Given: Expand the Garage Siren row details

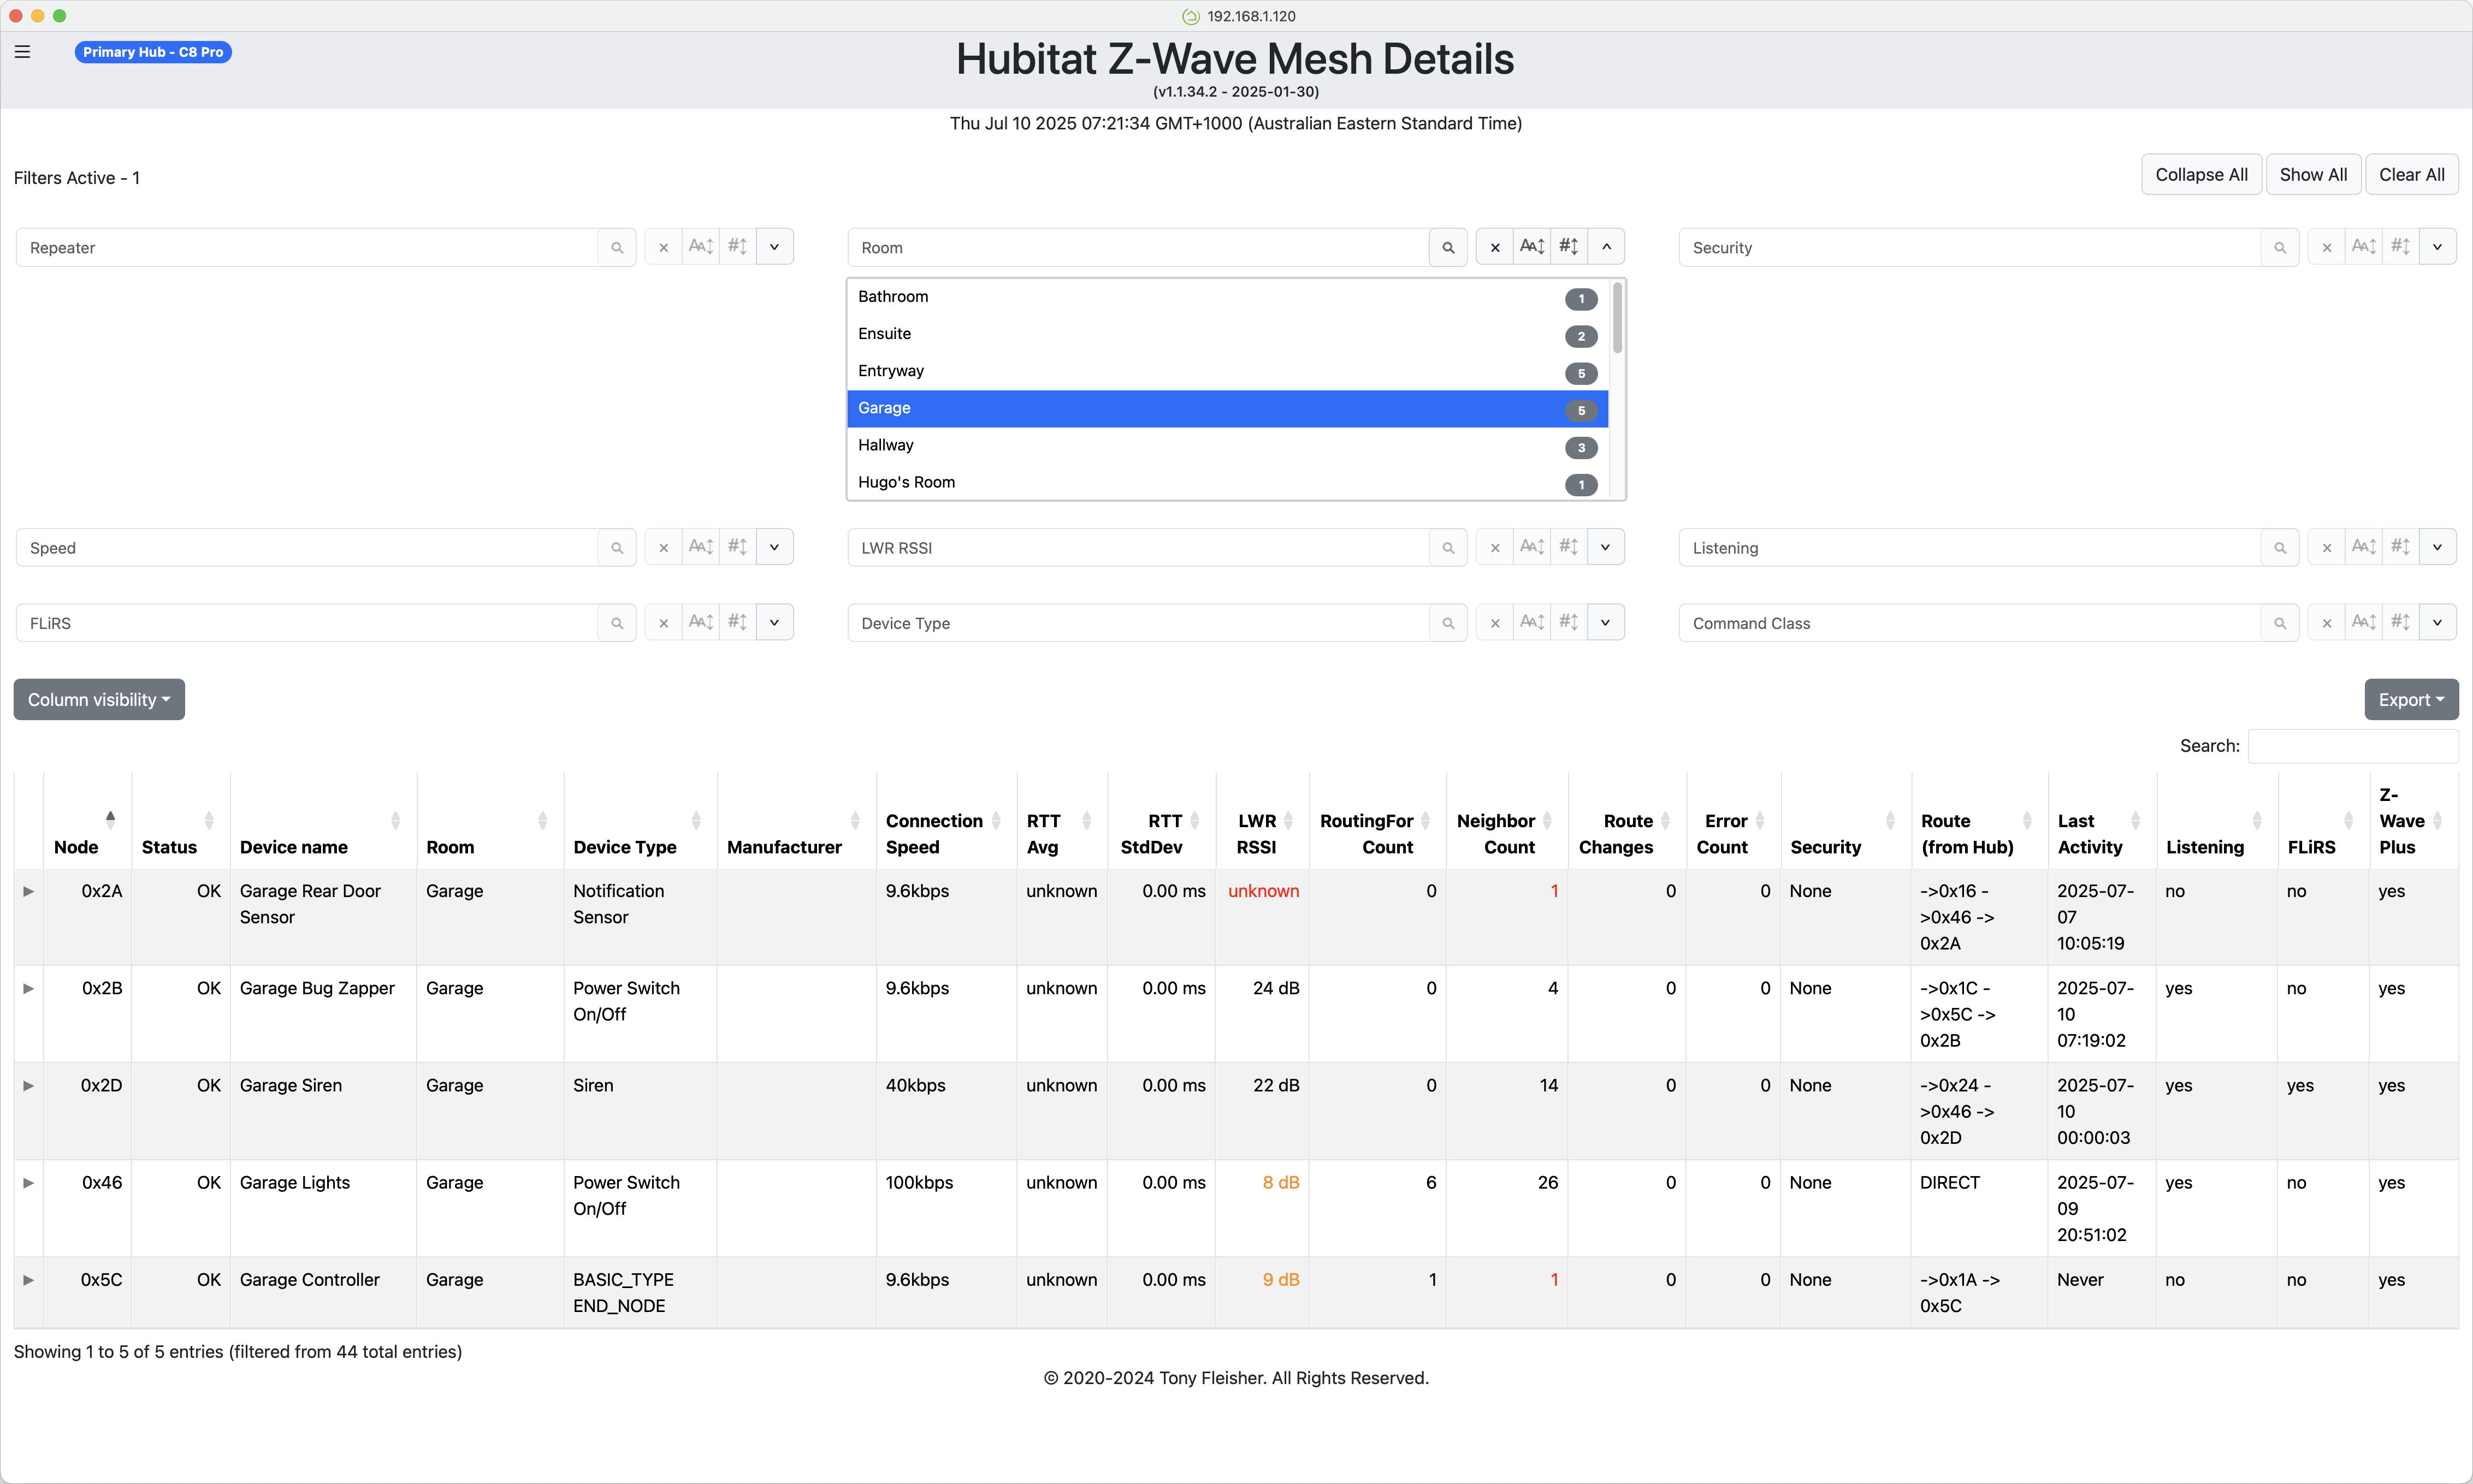Looking at the screenshot, I should click(x=28, y=1085).
